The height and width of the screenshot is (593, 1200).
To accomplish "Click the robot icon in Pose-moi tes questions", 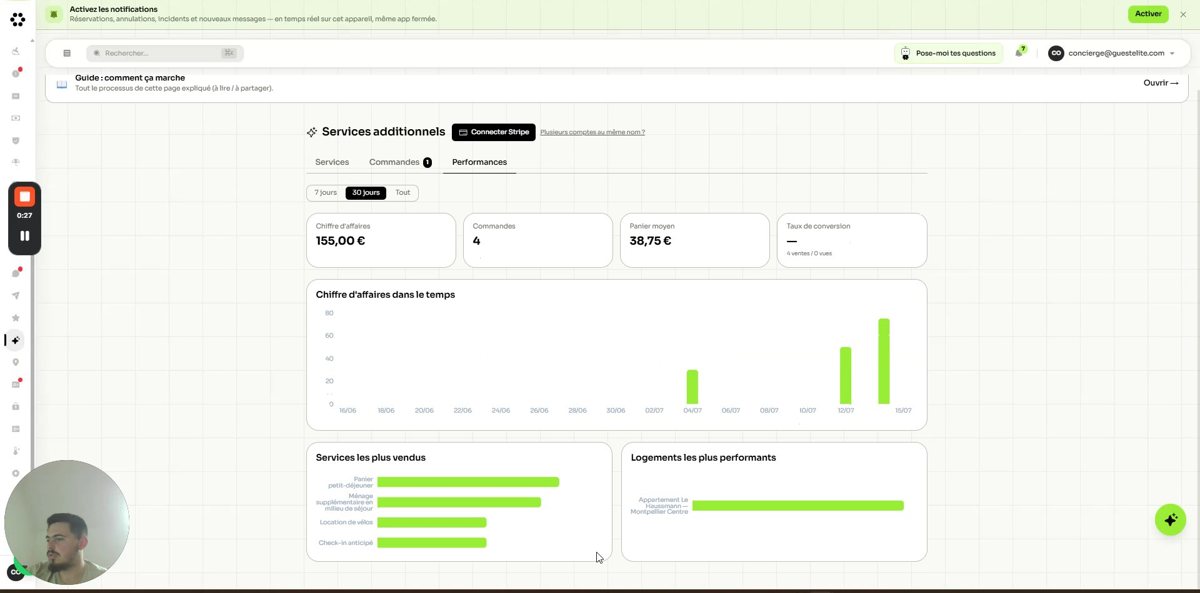I will (x=905, y=53).
